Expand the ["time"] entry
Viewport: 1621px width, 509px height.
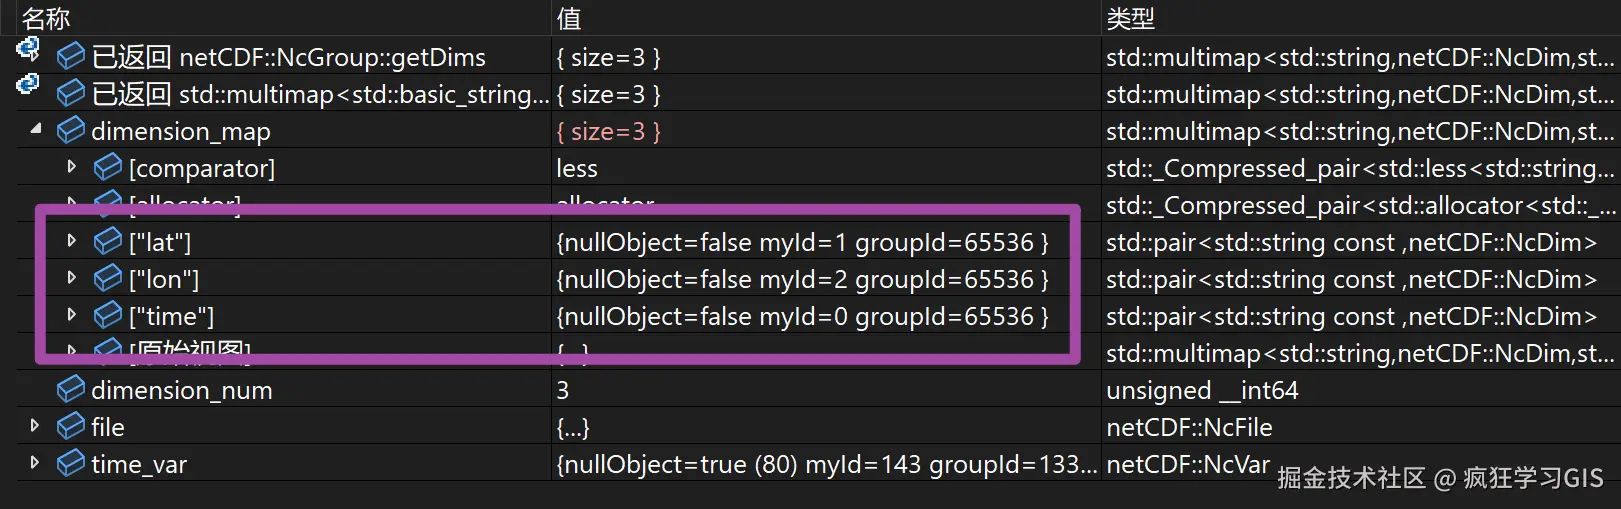72,314
